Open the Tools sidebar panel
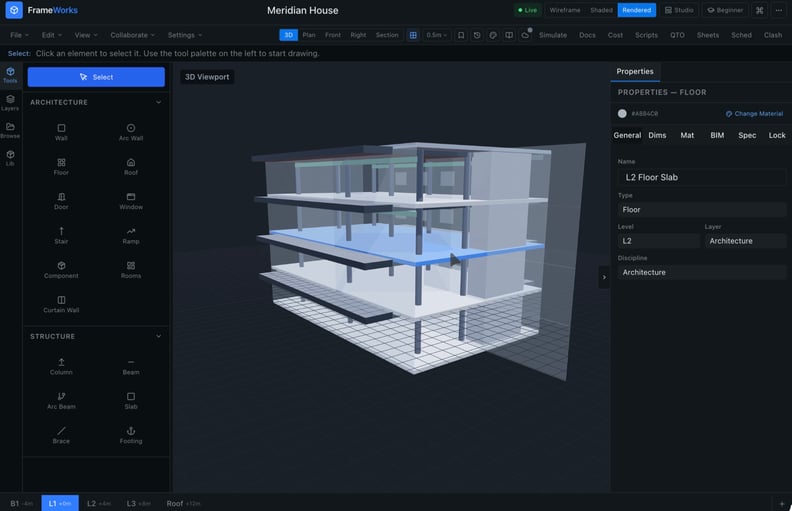Viewport: 792px width, 511px height. (x=10, y=75)
